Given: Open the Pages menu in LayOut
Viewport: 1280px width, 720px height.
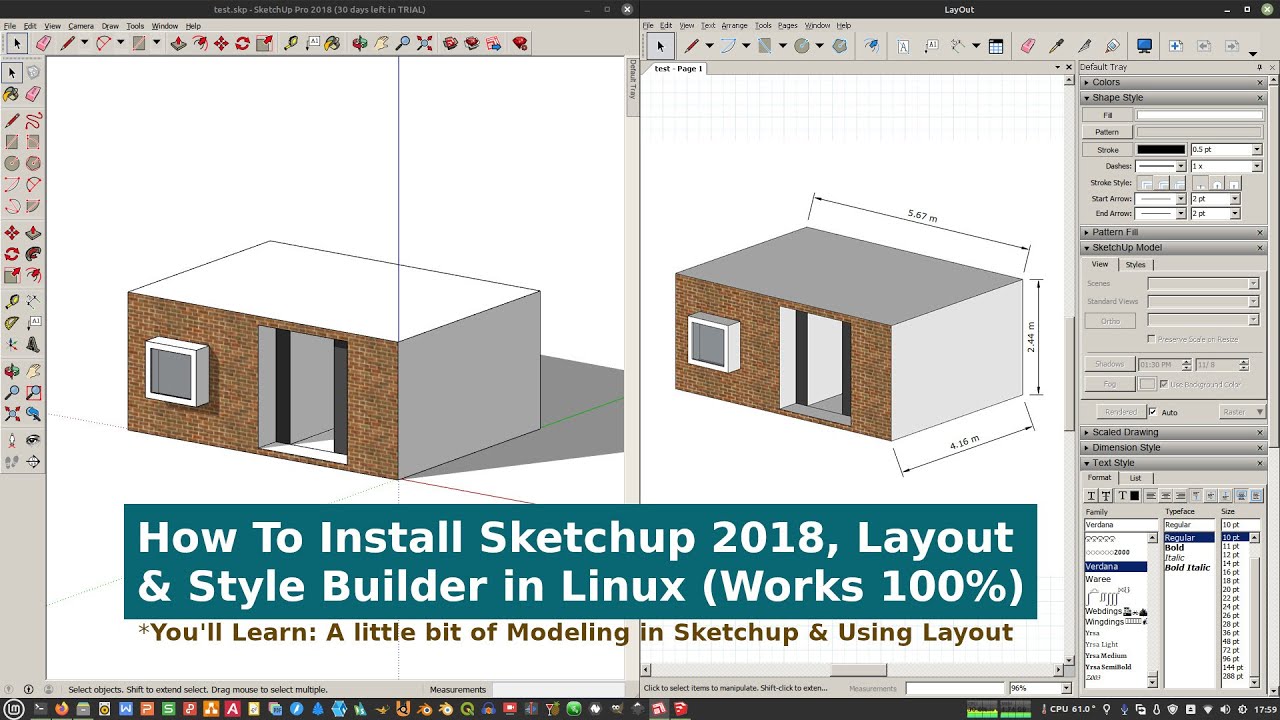Looking at the screenshot, I should 788,25.
